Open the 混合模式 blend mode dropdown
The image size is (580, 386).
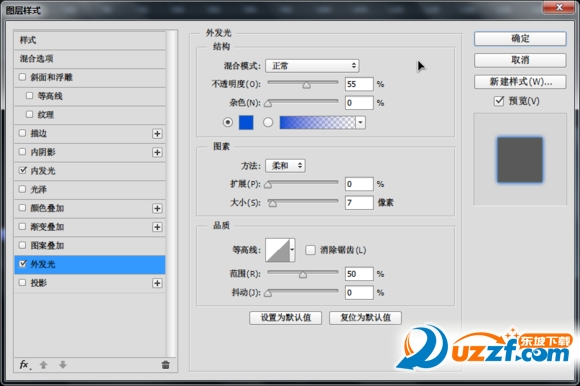(x=312, y=66)
